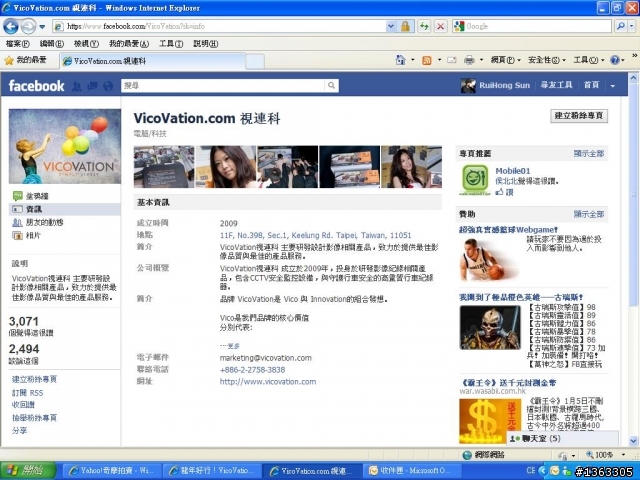Viewport: 640px width, 480px height.
Task: Click the red Stop loading icon
Action: click(x=440, y=27)
